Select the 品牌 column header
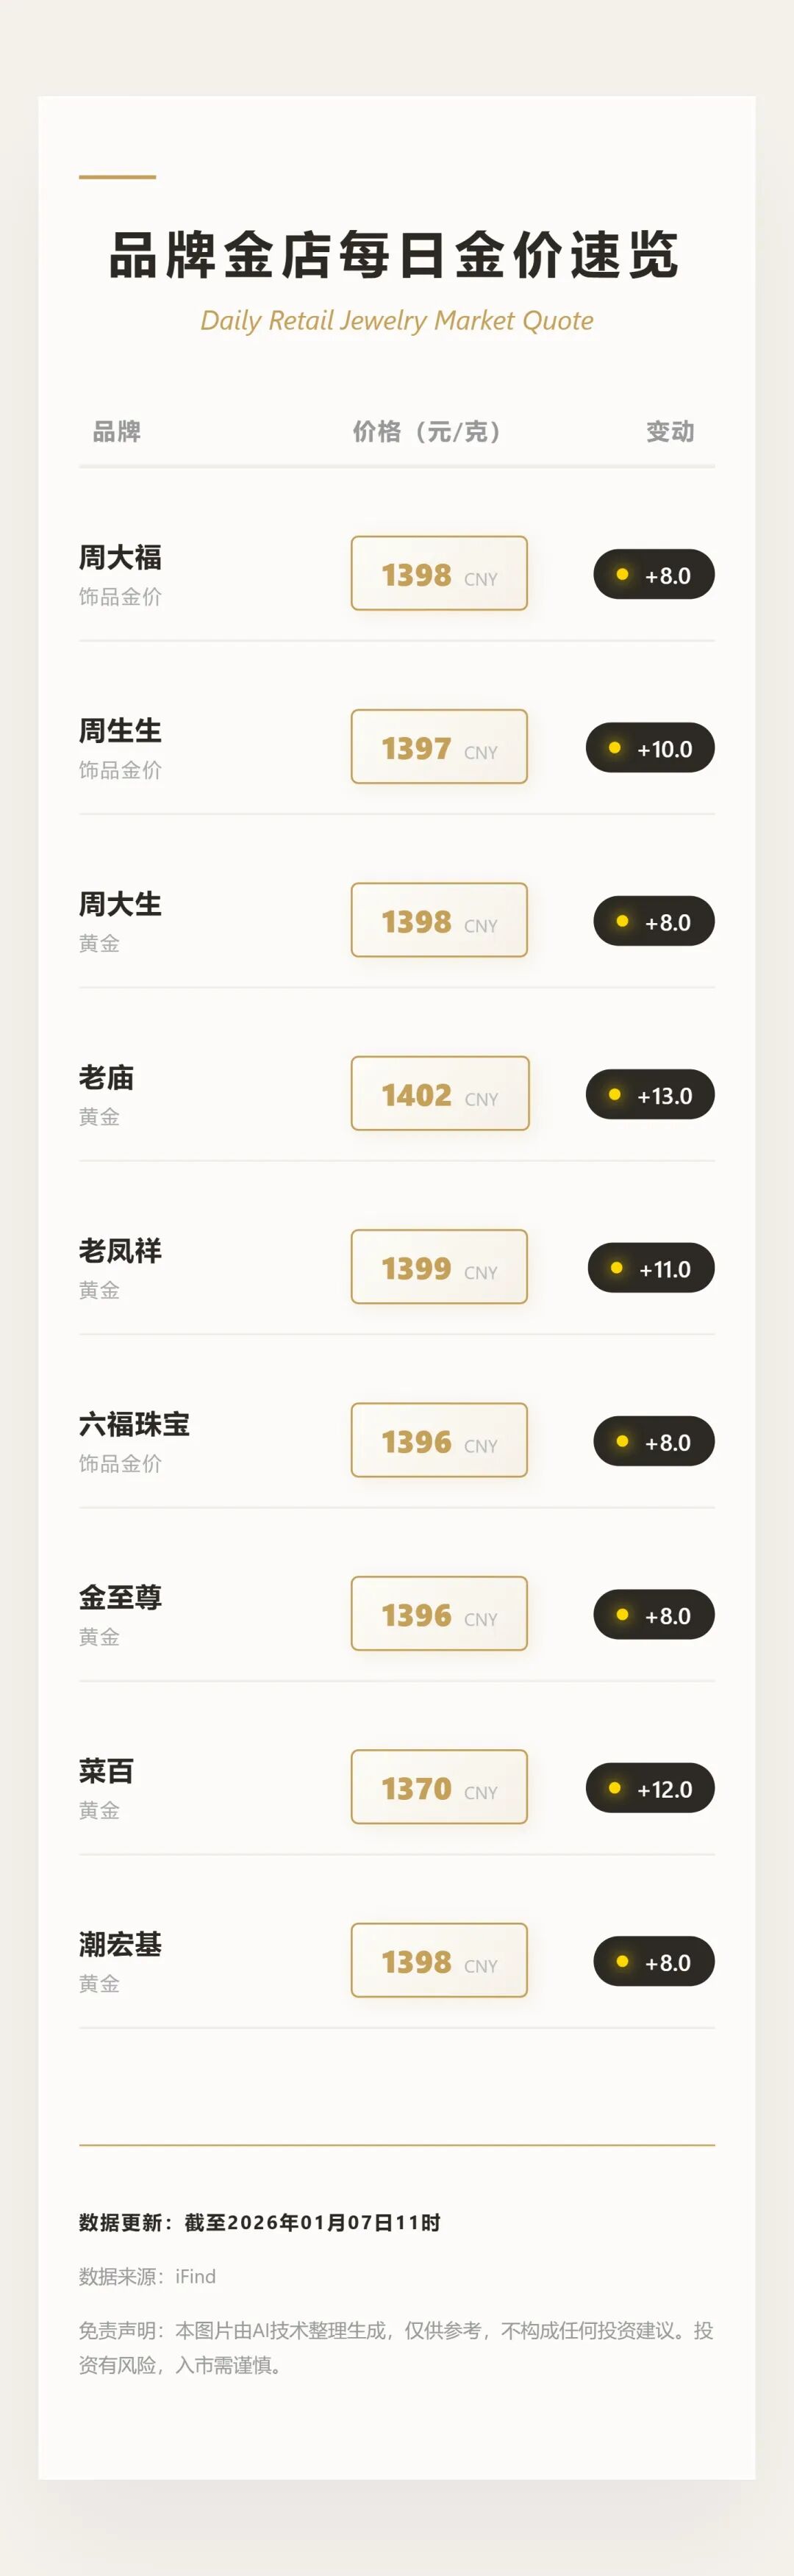 coord(117,431)
